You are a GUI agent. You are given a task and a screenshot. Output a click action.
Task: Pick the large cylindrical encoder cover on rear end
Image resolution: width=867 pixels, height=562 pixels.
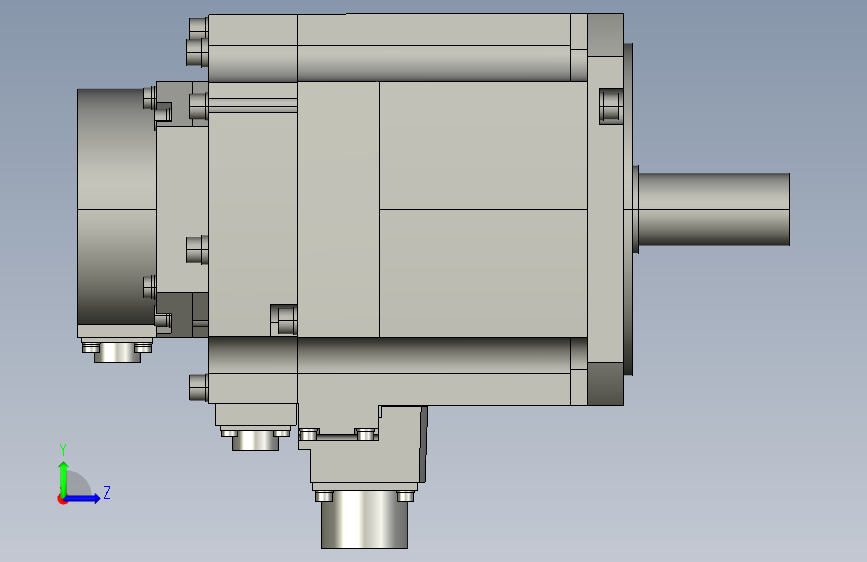click(x=117, y=207)
